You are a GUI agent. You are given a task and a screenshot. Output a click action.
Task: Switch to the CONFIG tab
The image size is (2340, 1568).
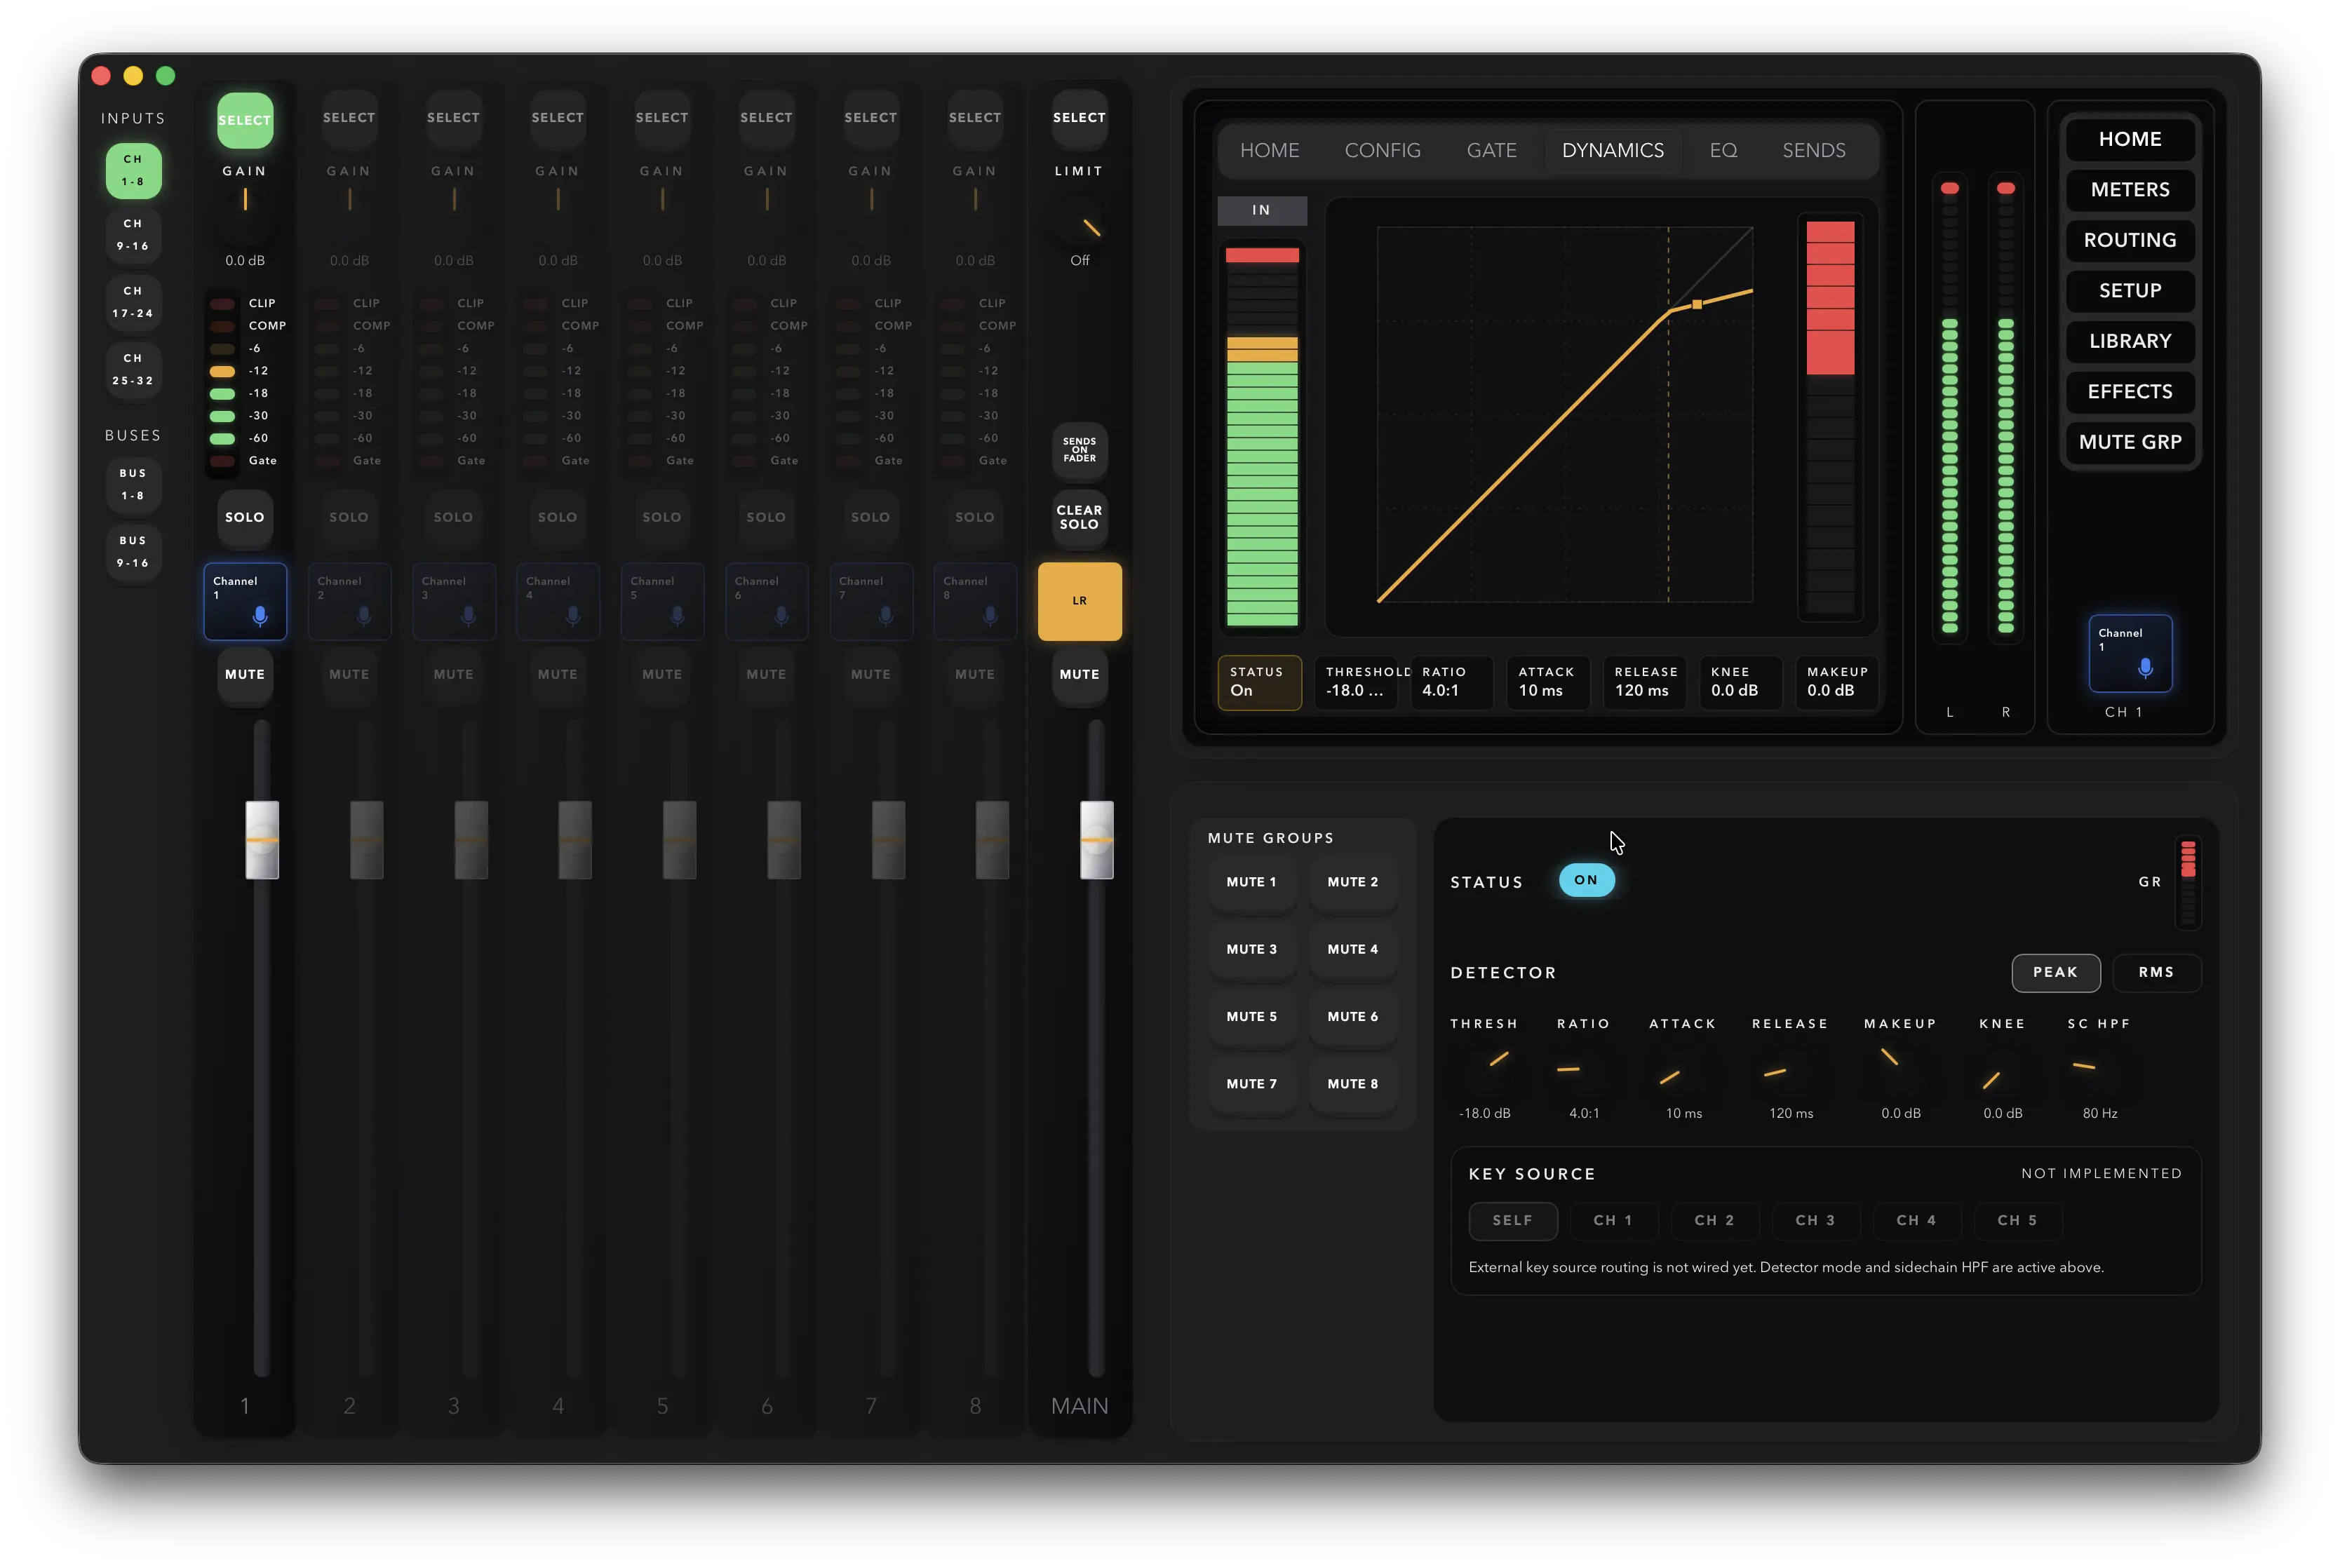tap(1382, 150)
